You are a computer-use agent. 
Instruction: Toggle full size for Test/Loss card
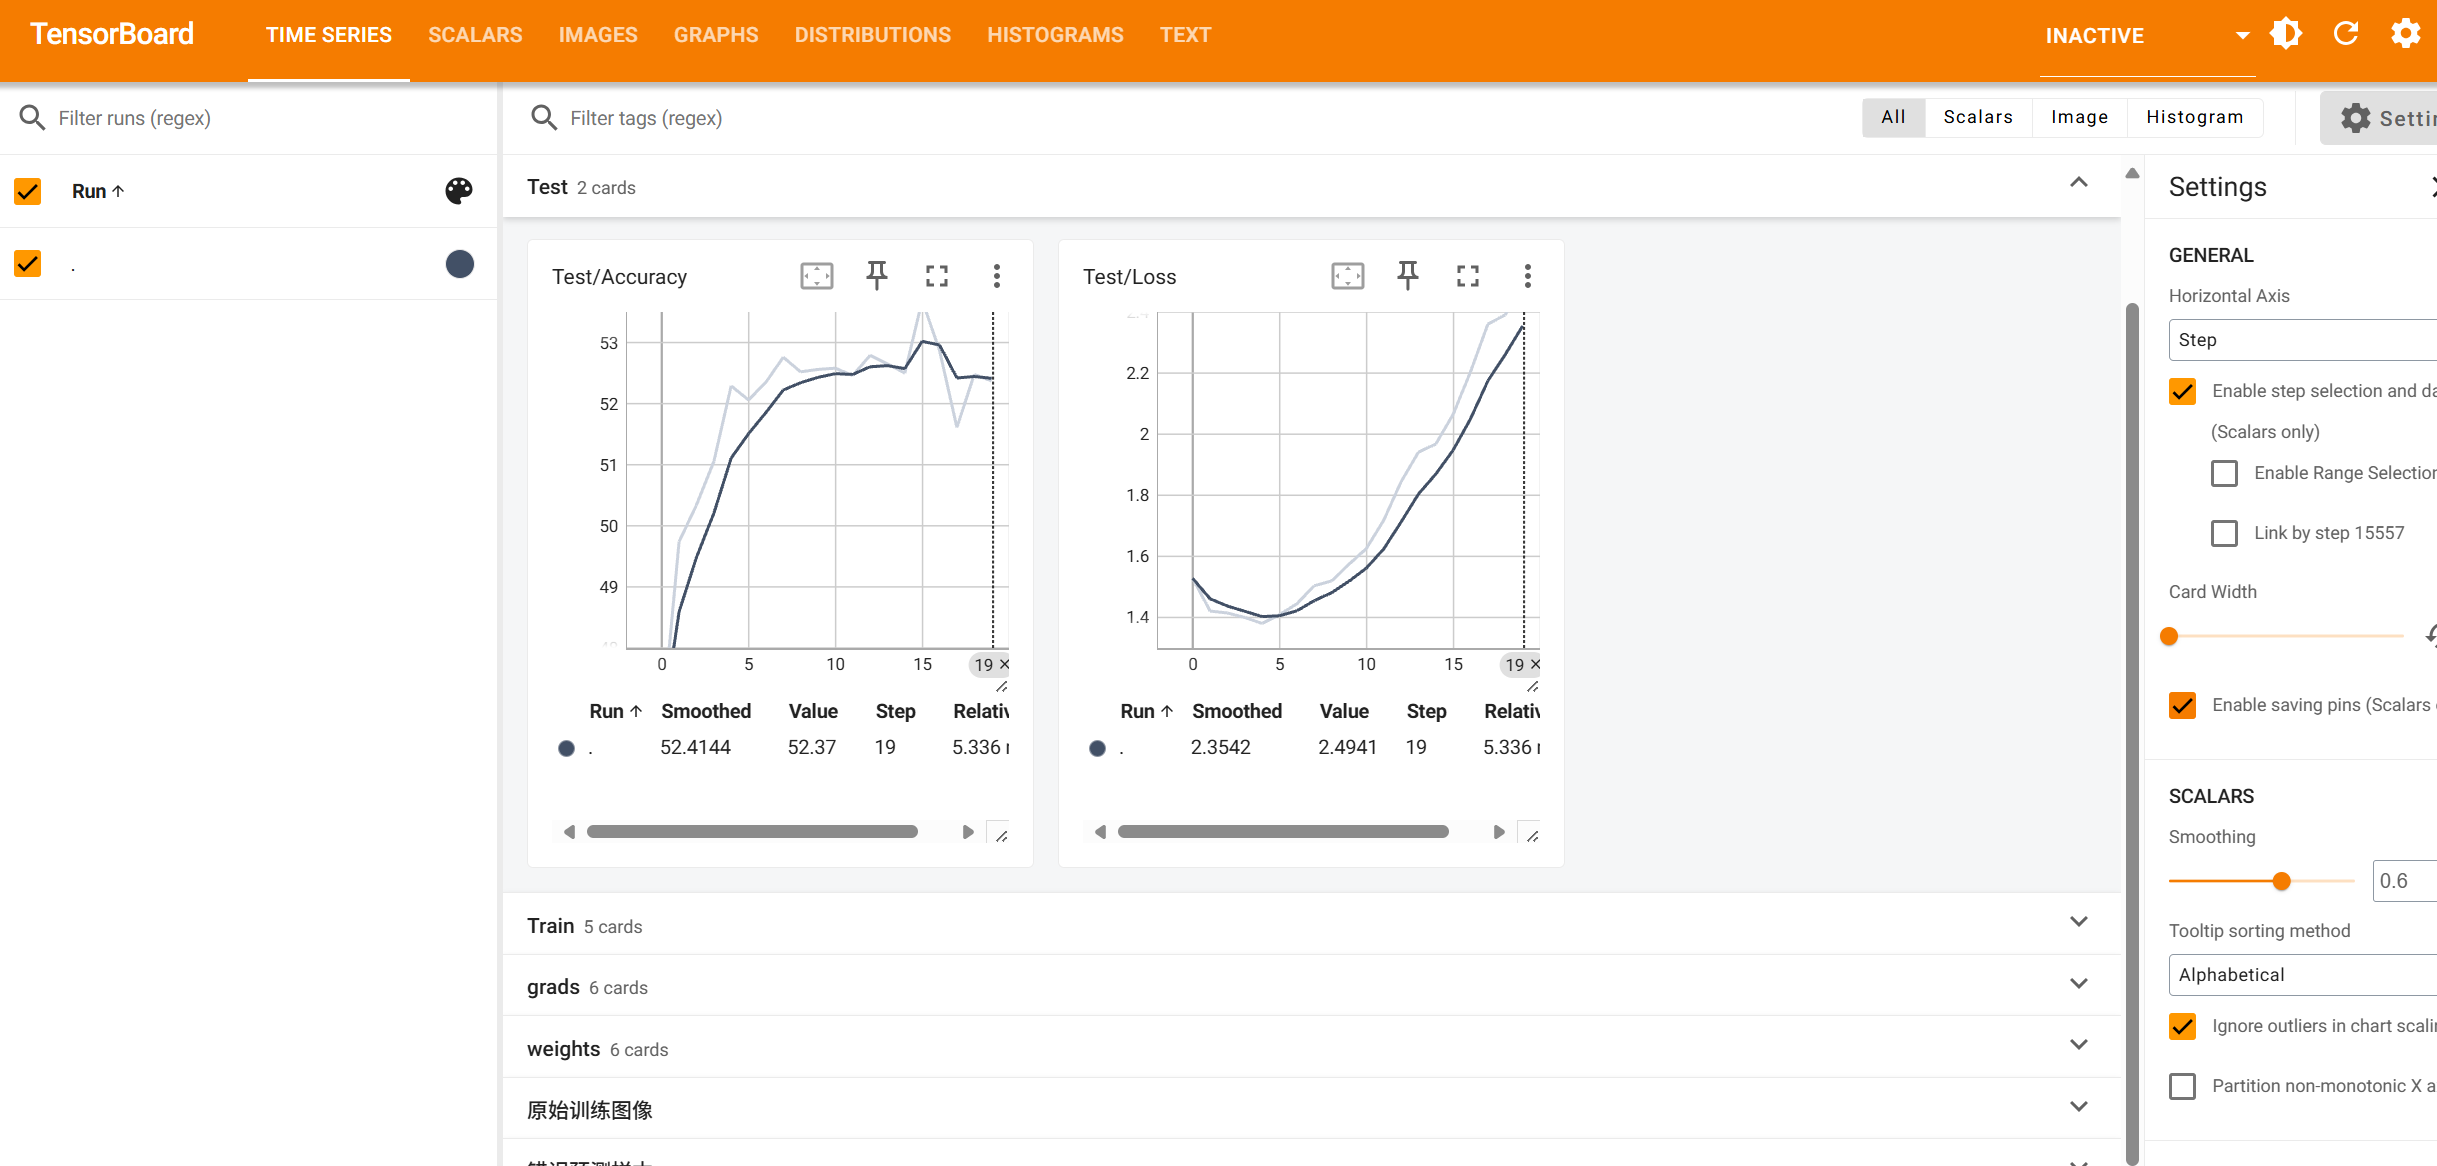coord(1468,276)
